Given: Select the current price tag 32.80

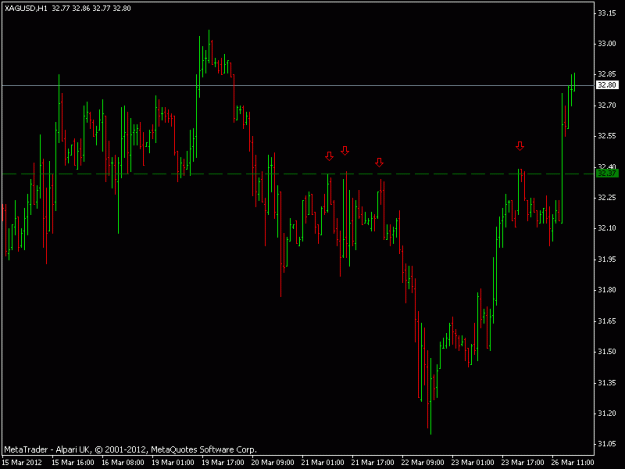Looking at the screenshot, I should [607, 85].
